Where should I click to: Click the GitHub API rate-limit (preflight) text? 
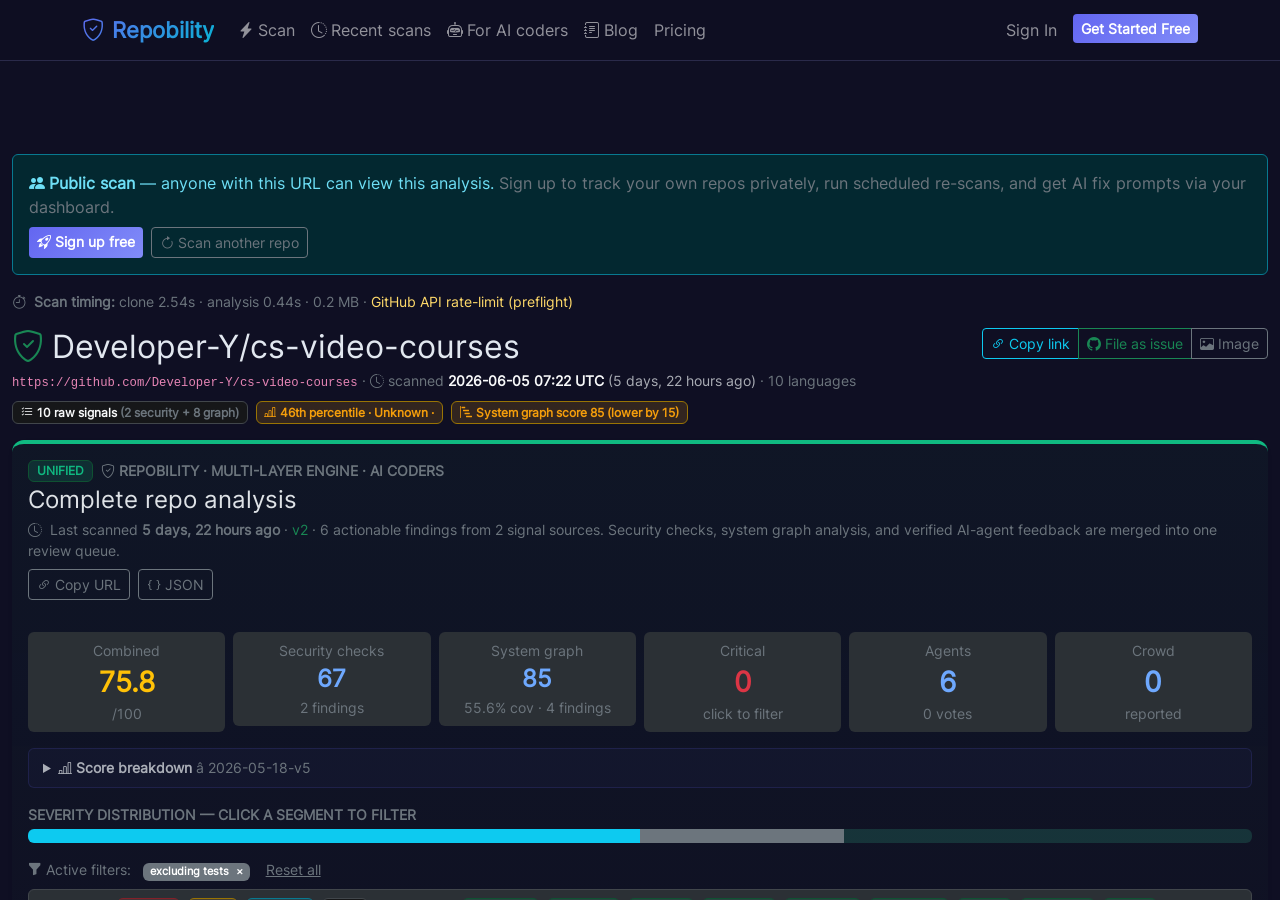coord(472,302)
